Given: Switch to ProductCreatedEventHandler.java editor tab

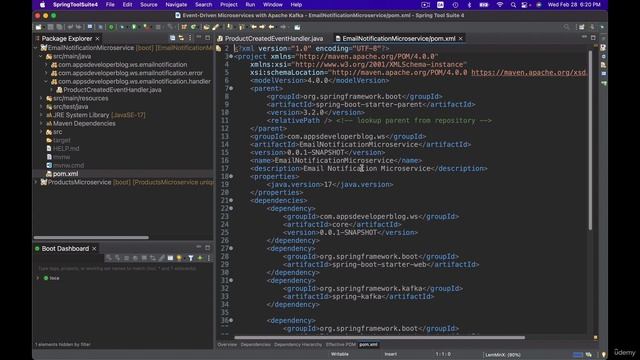Looking at the screenshot, I should pos(270,38).
